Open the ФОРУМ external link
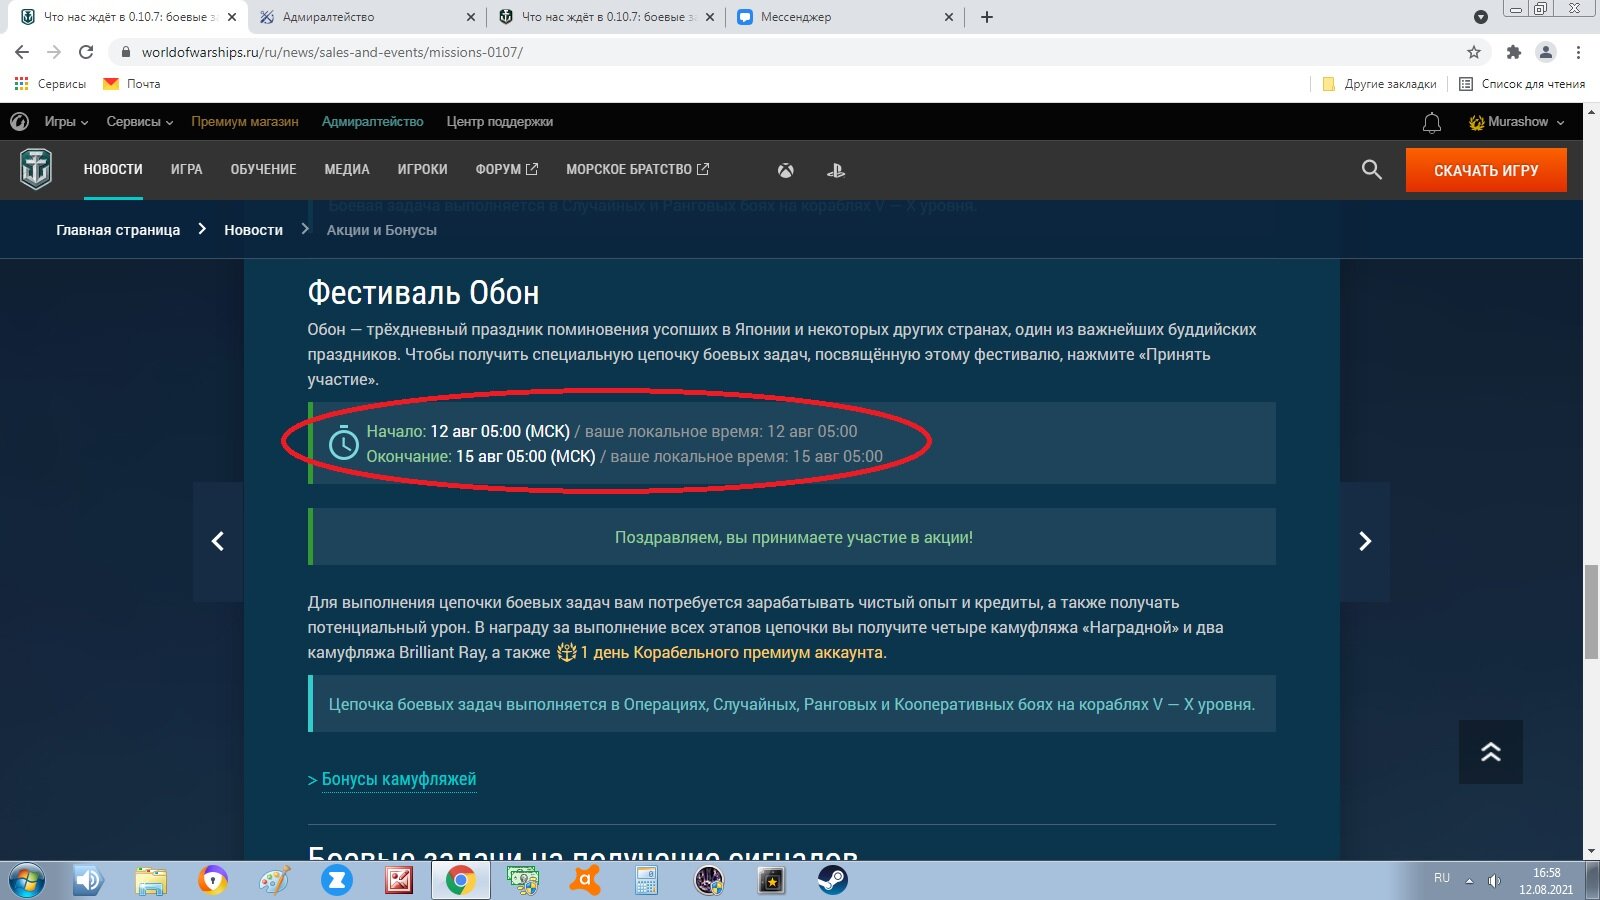1600x900 pixels. [507, 170]
